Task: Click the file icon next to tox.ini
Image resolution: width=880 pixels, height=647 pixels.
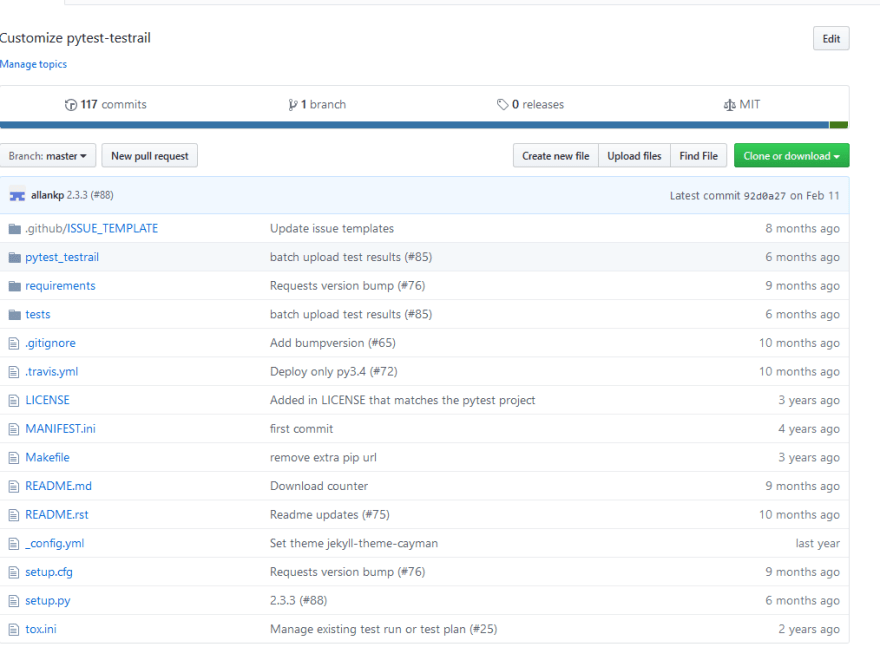Action: [x=14, y=630]
